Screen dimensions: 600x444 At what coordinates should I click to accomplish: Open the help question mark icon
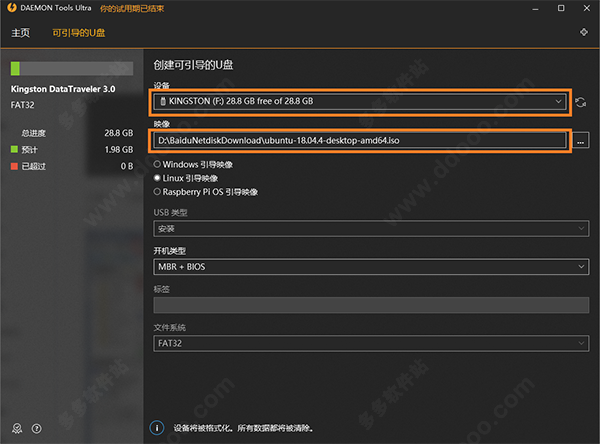click(x=37, y=428)
